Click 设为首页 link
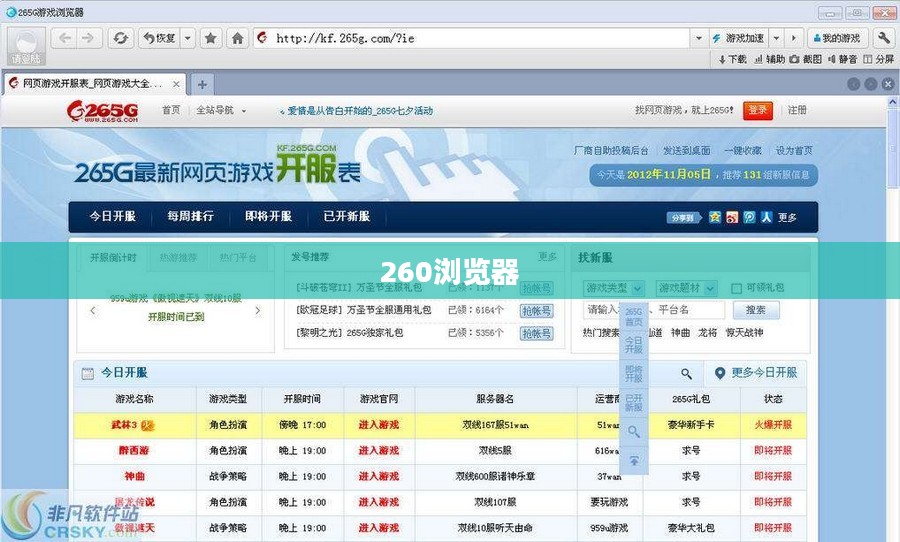 [x=794, y=150]
